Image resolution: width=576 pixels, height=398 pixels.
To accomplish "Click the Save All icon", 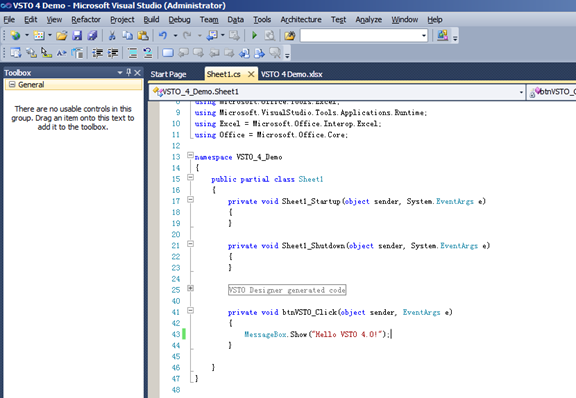I will click(x=92, y=36).
